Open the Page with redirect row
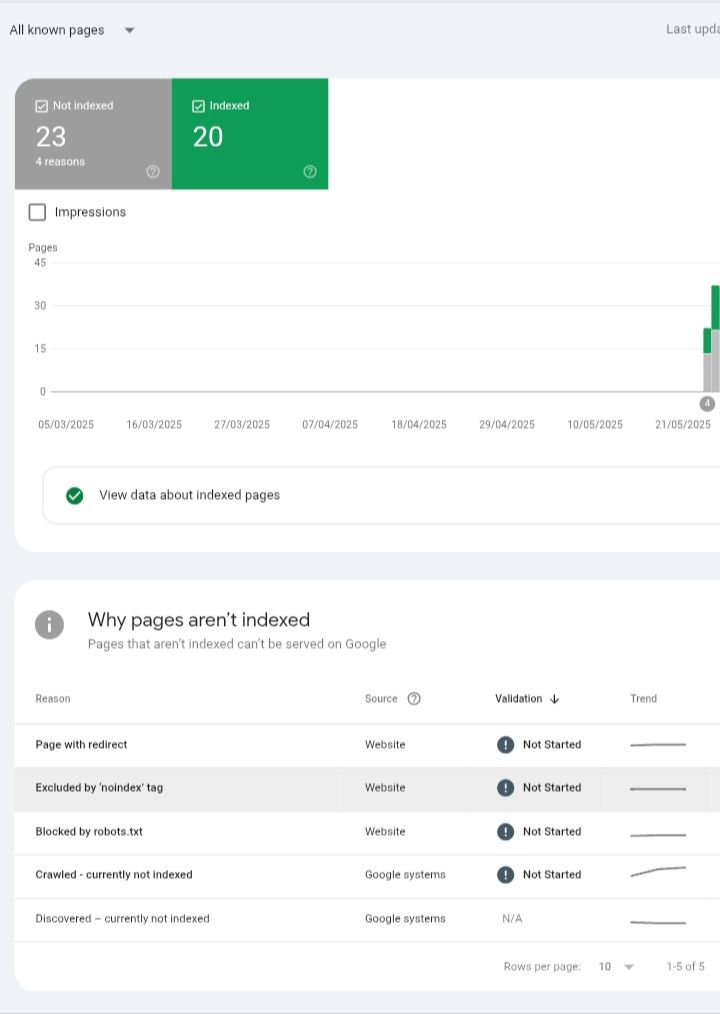 pyautogui.click(x=367, y=745)
